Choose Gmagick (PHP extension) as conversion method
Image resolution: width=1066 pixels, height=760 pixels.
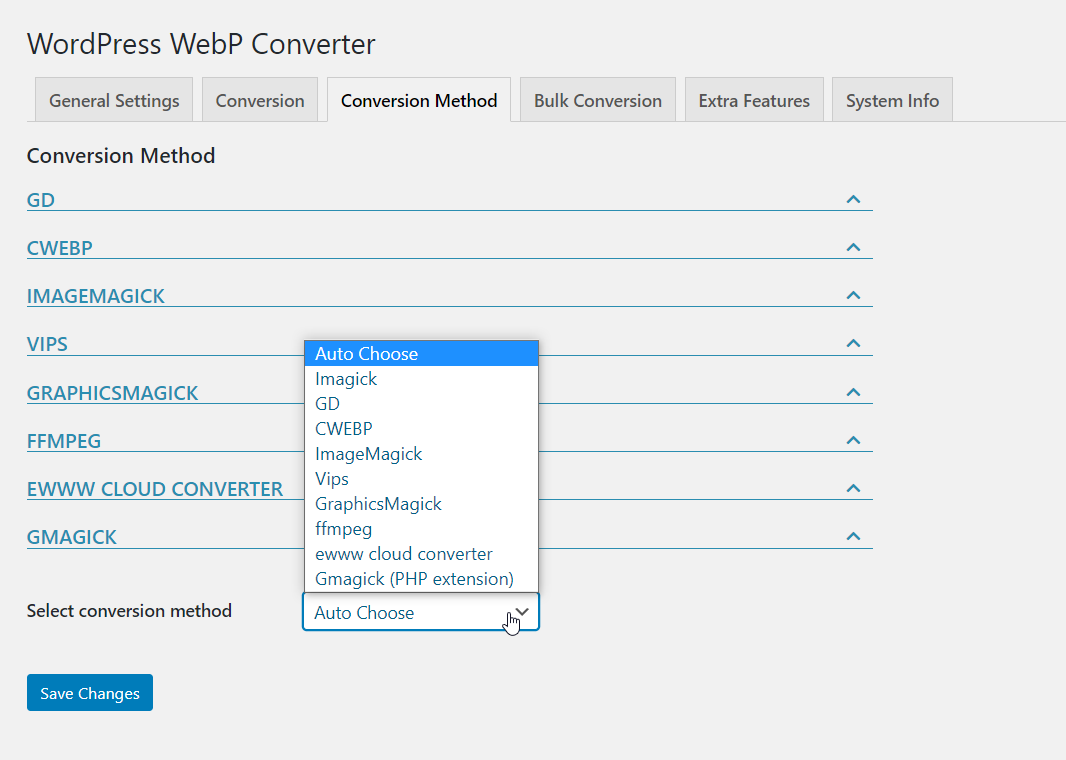pyautogui.click(x=413, y=578)
